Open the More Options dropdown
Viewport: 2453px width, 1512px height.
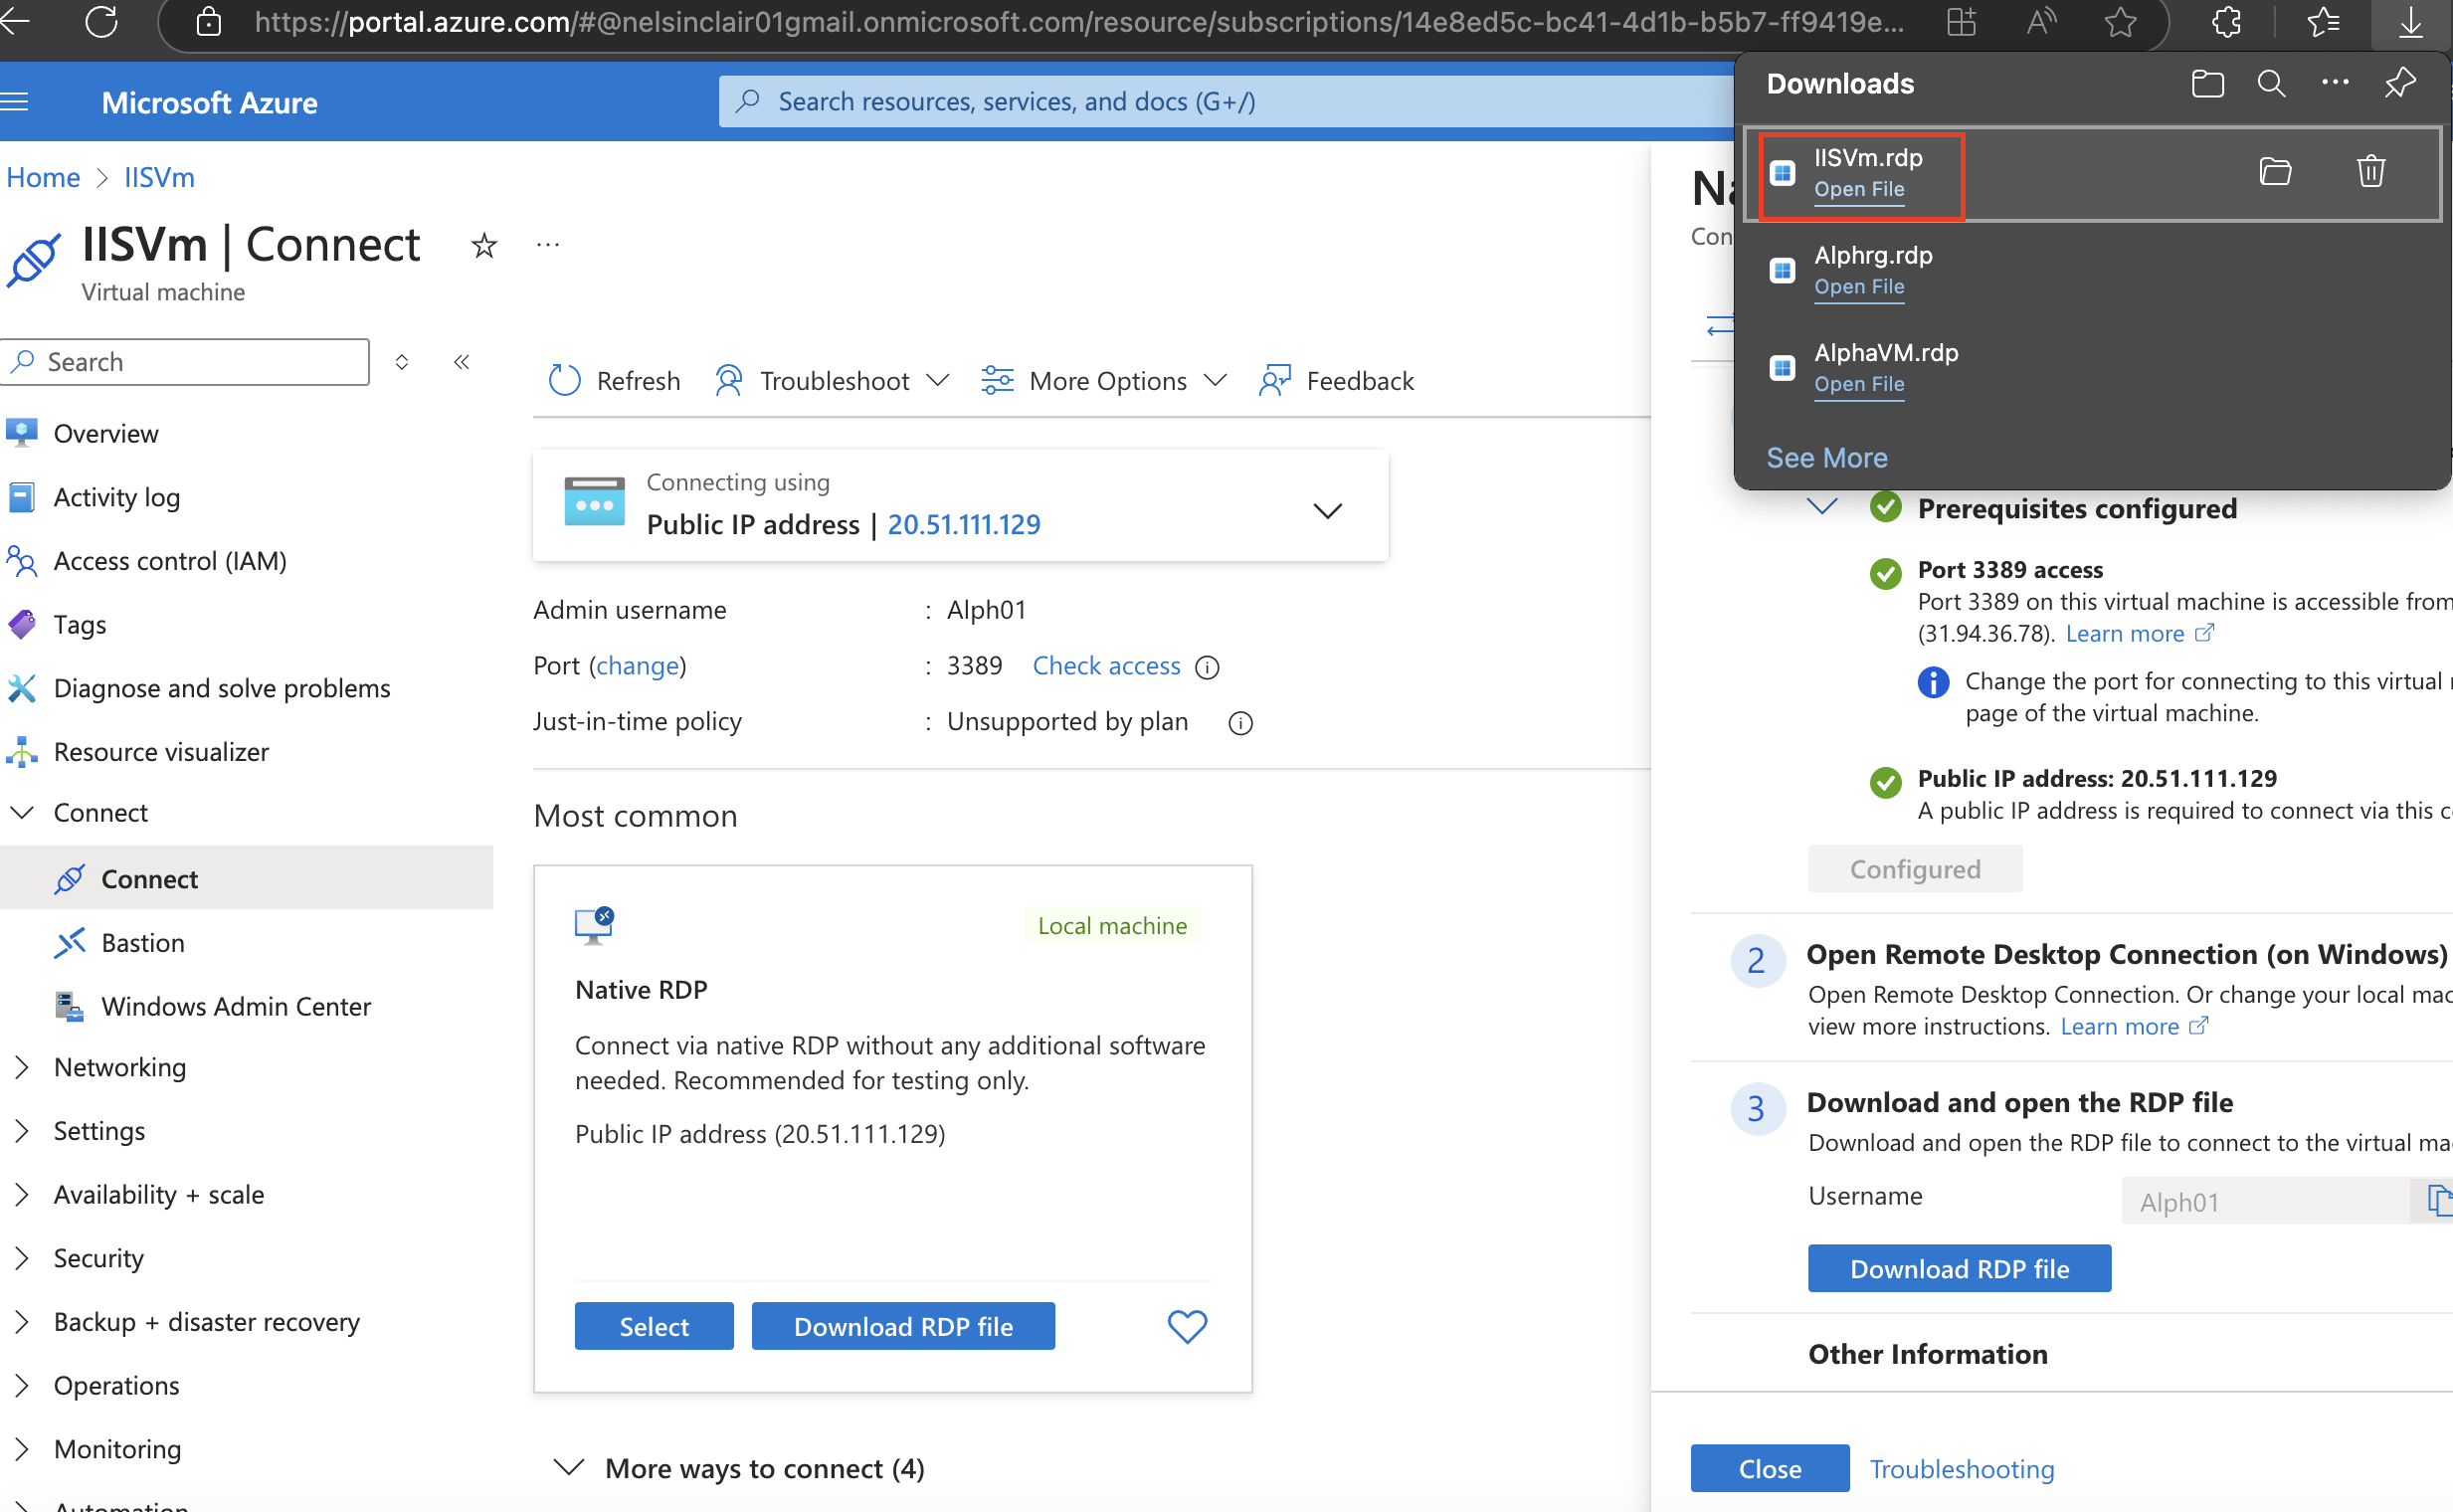1104,381
